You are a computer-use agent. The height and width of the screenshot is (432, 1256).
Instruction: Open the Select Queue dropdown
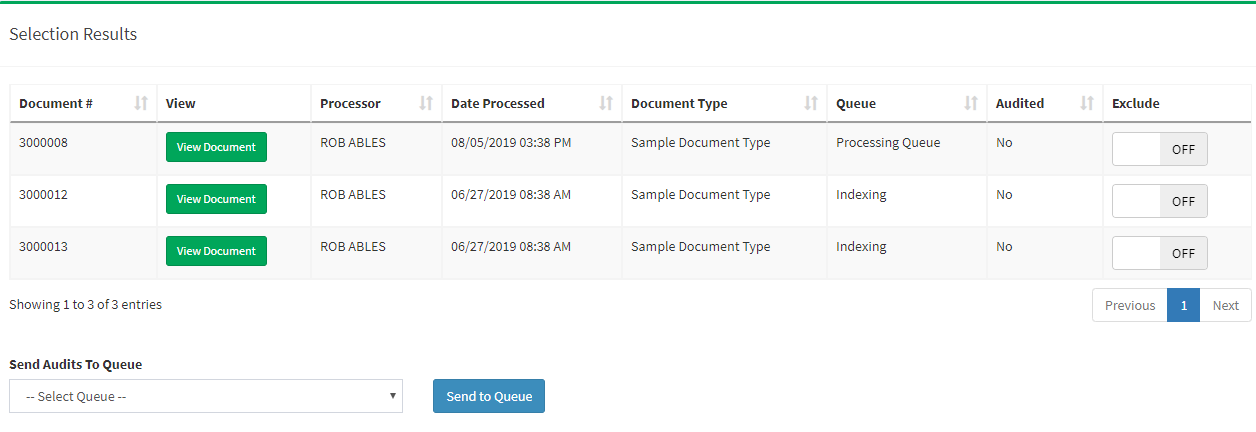pos(206,396)
